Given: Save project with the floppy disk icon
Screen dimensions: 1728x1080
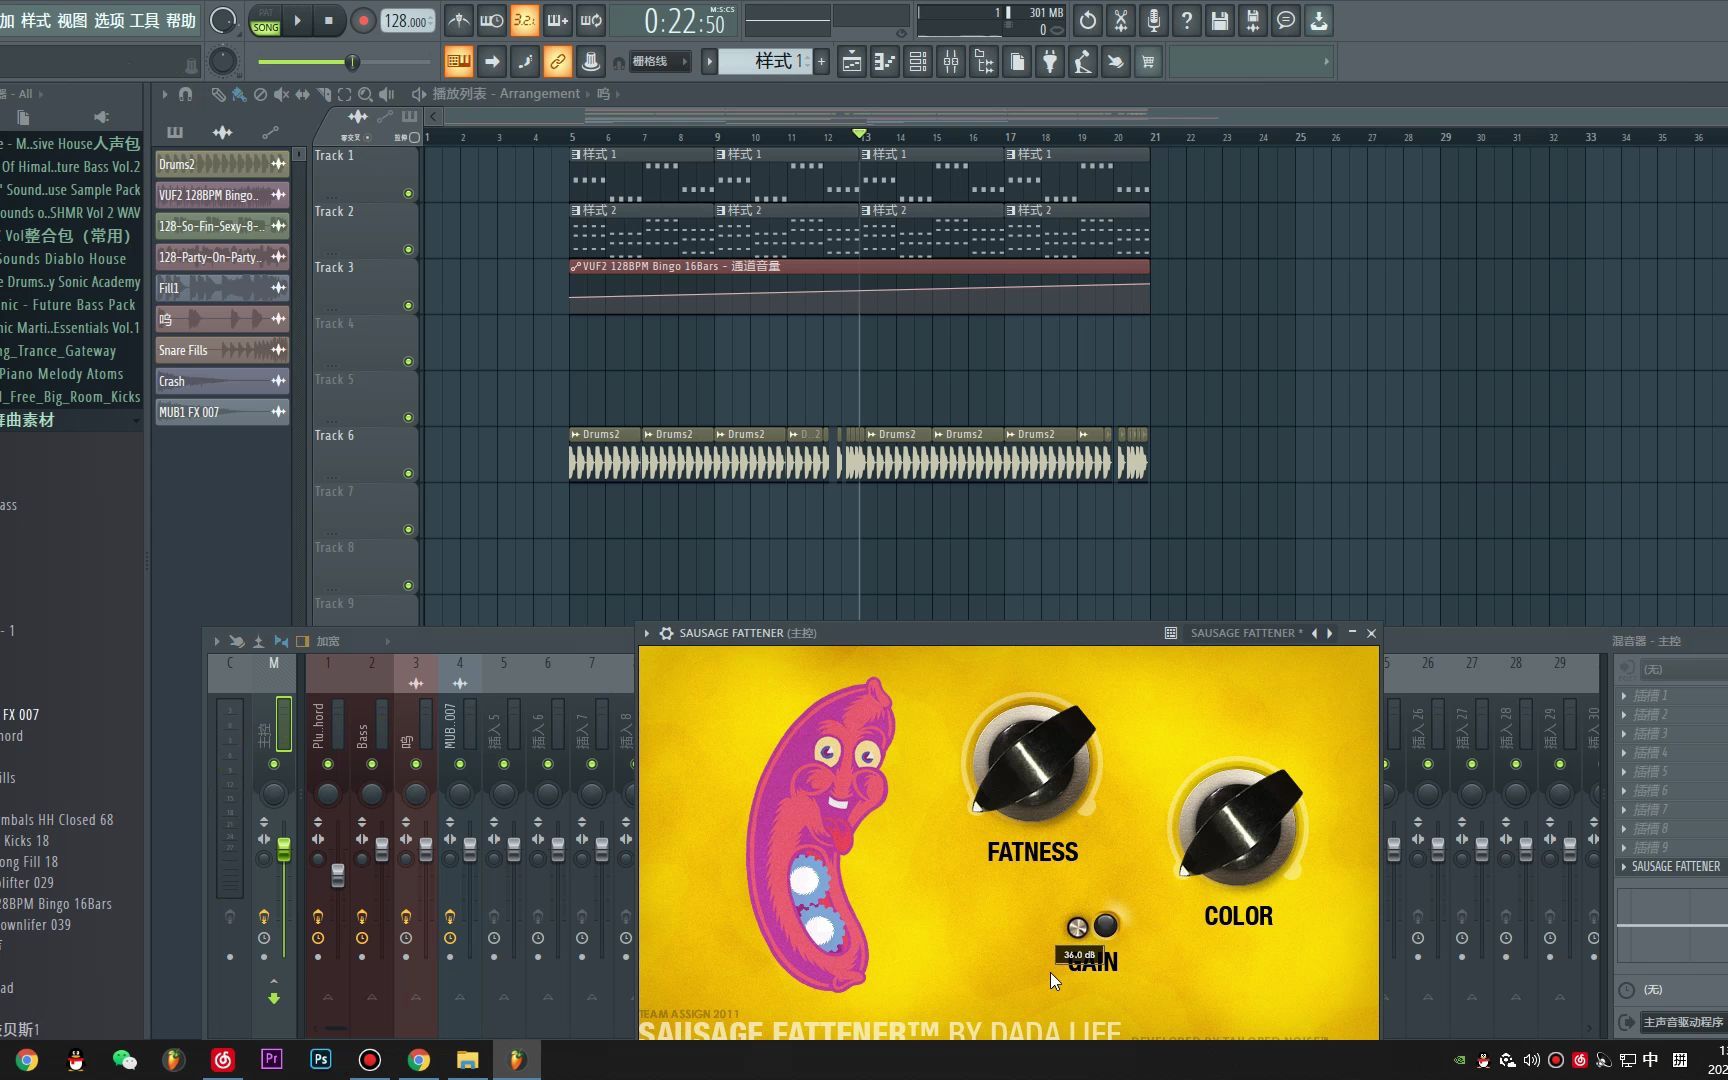Looking at the screenshot, I should (x=1220, y=20).
